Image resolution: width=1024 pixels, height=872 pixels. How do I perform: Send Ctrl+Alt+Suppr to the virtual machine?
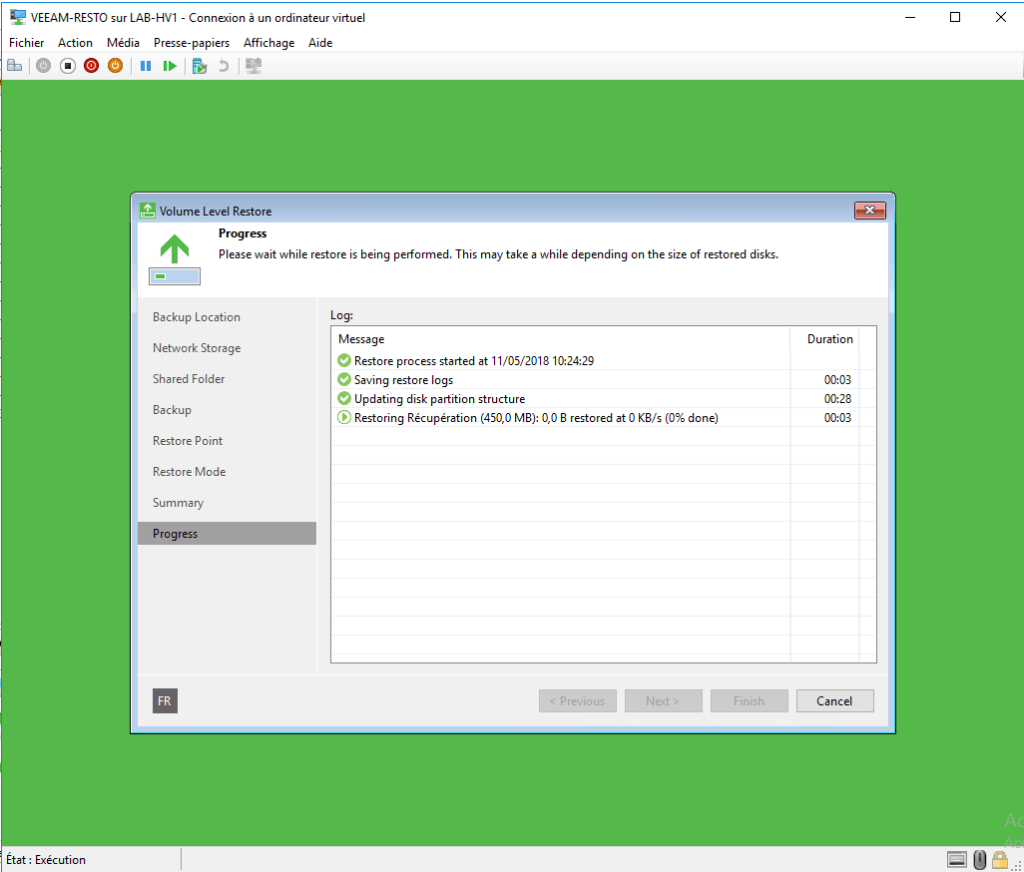tap(15, 65)
